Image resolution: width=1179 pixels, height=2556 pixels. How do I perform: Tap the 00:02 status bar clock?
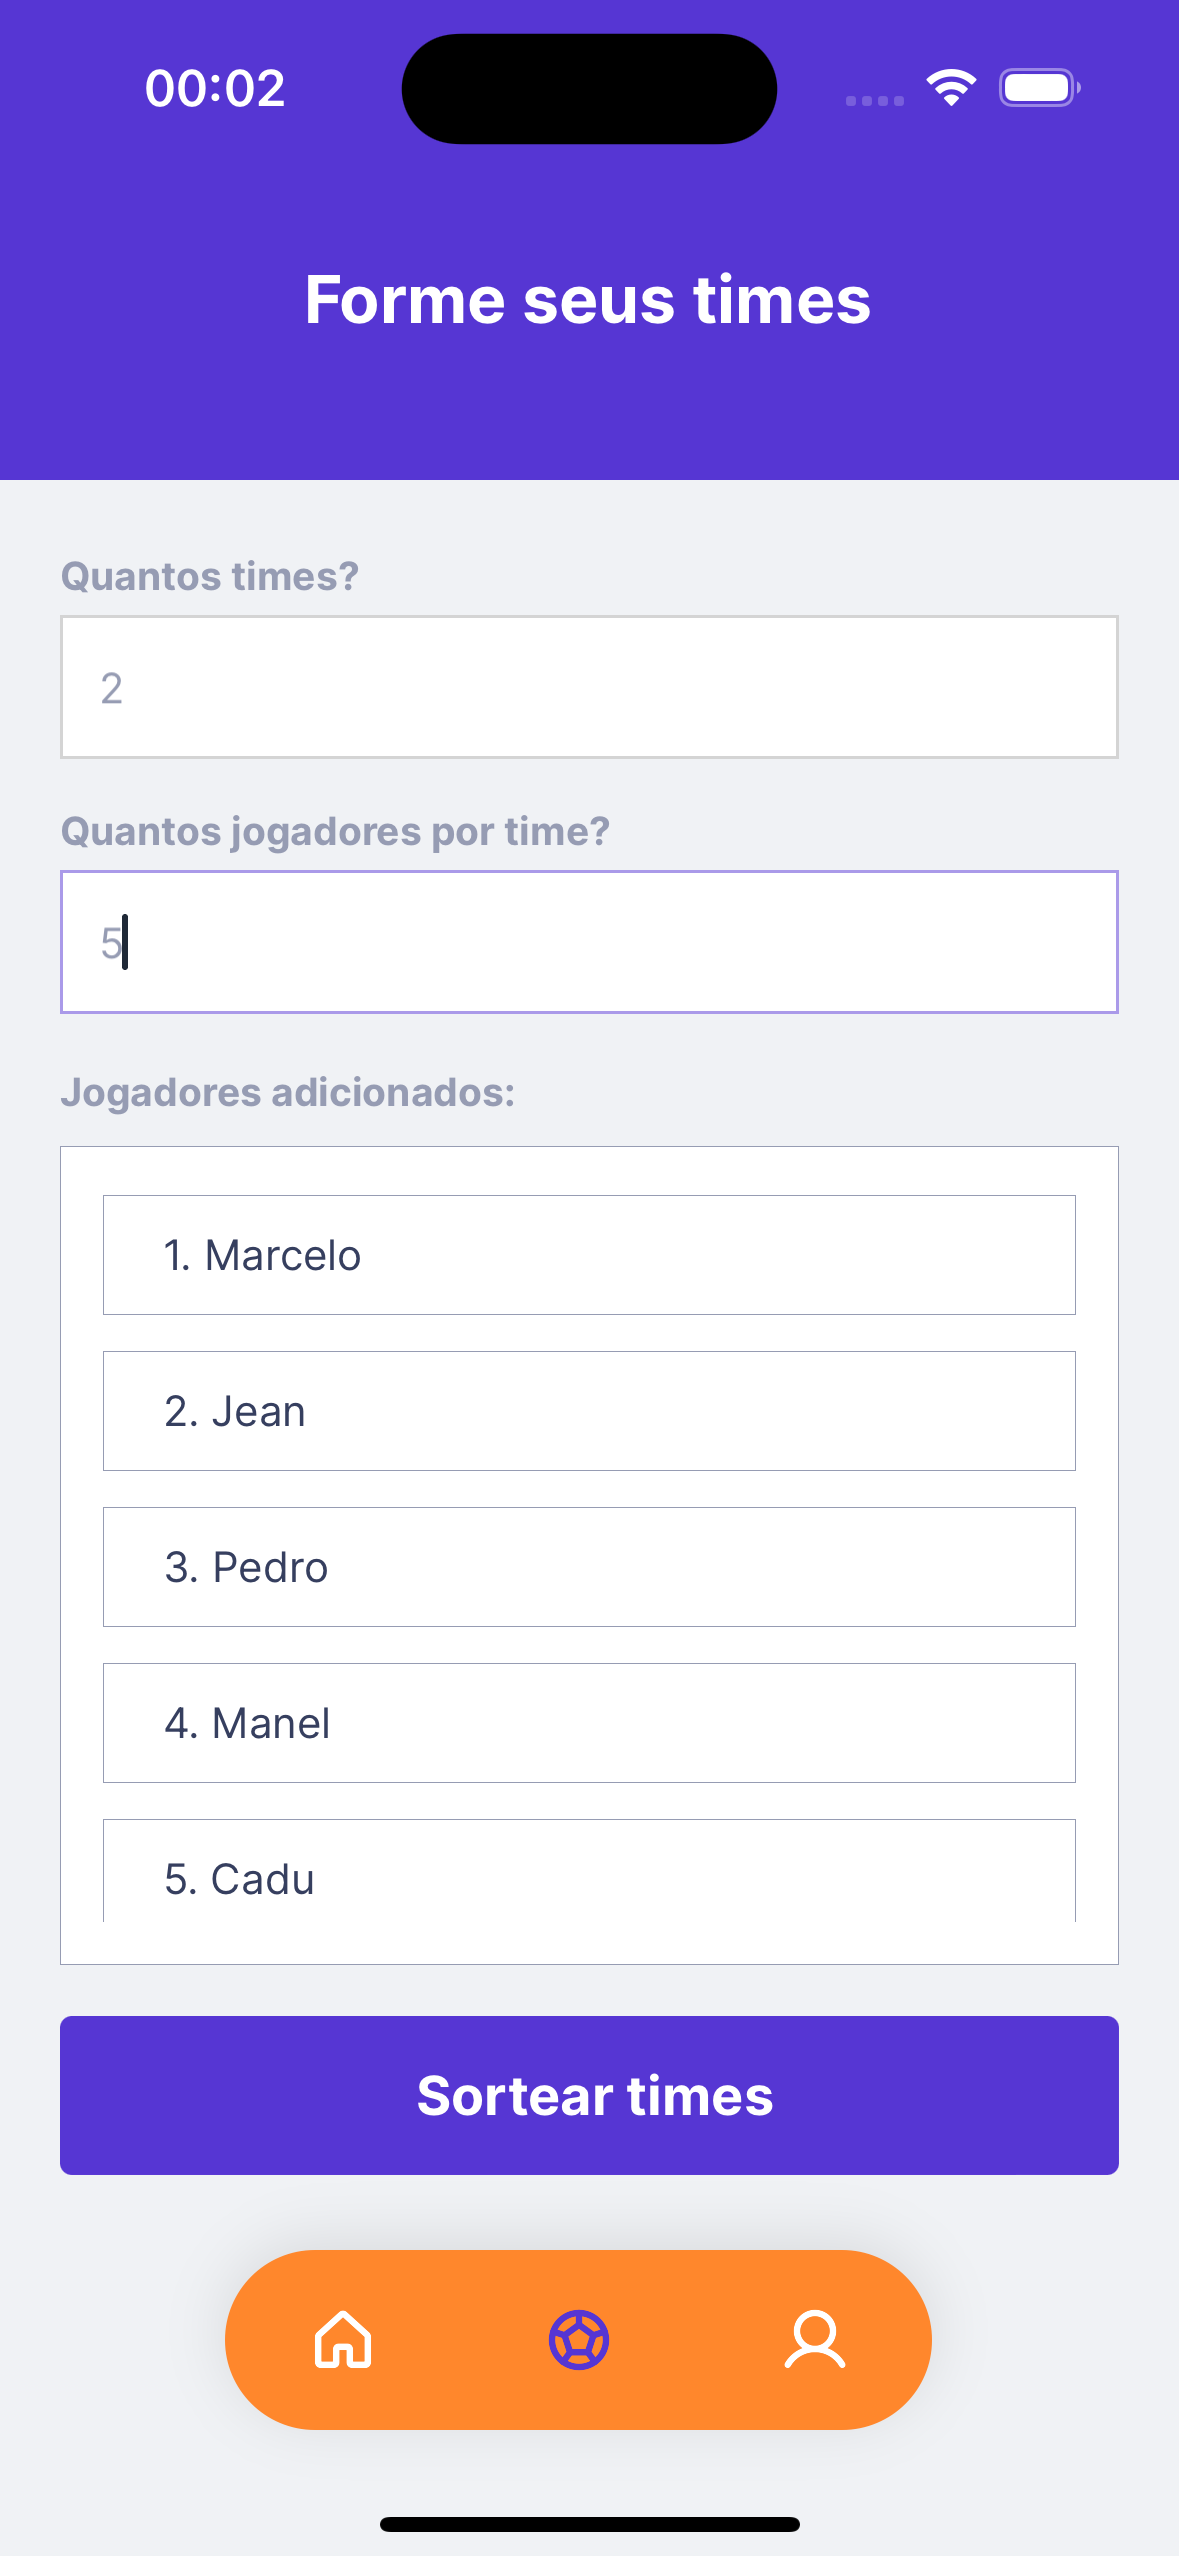pyautogui.click(x=215, y=88)
